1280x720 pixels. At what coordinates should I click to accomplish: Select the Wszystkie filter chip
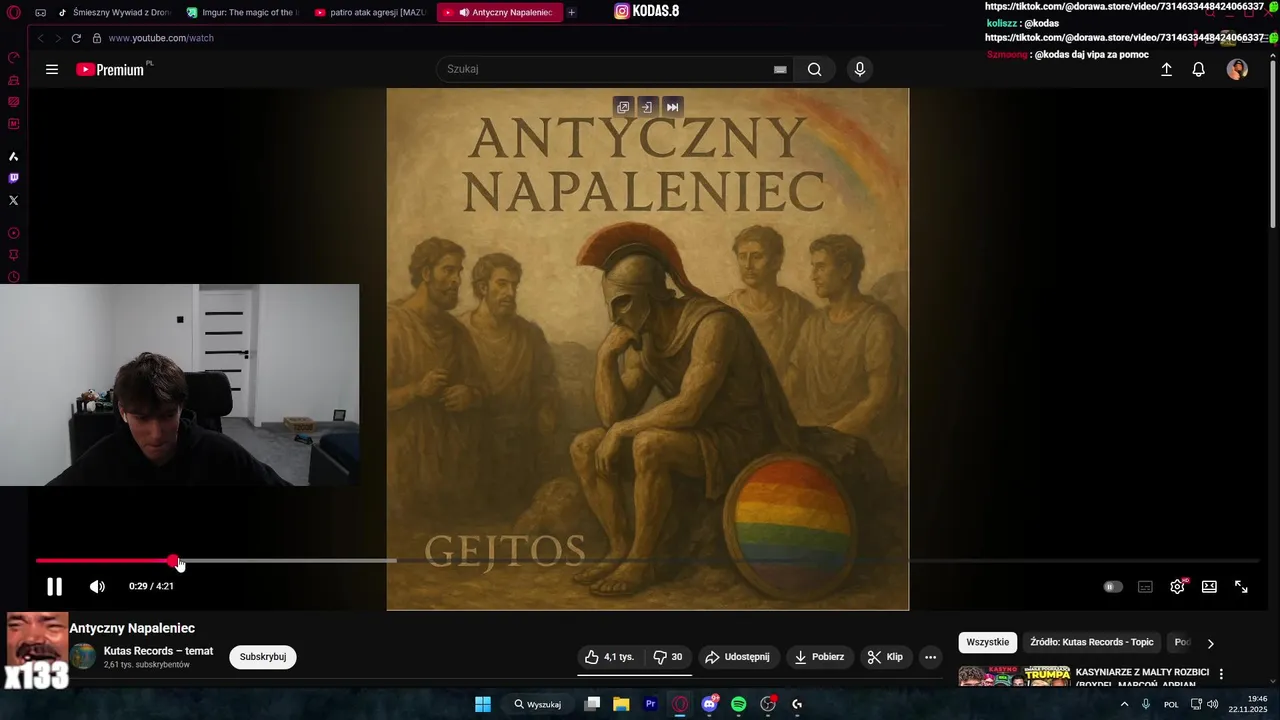click(x=987, y=642)
